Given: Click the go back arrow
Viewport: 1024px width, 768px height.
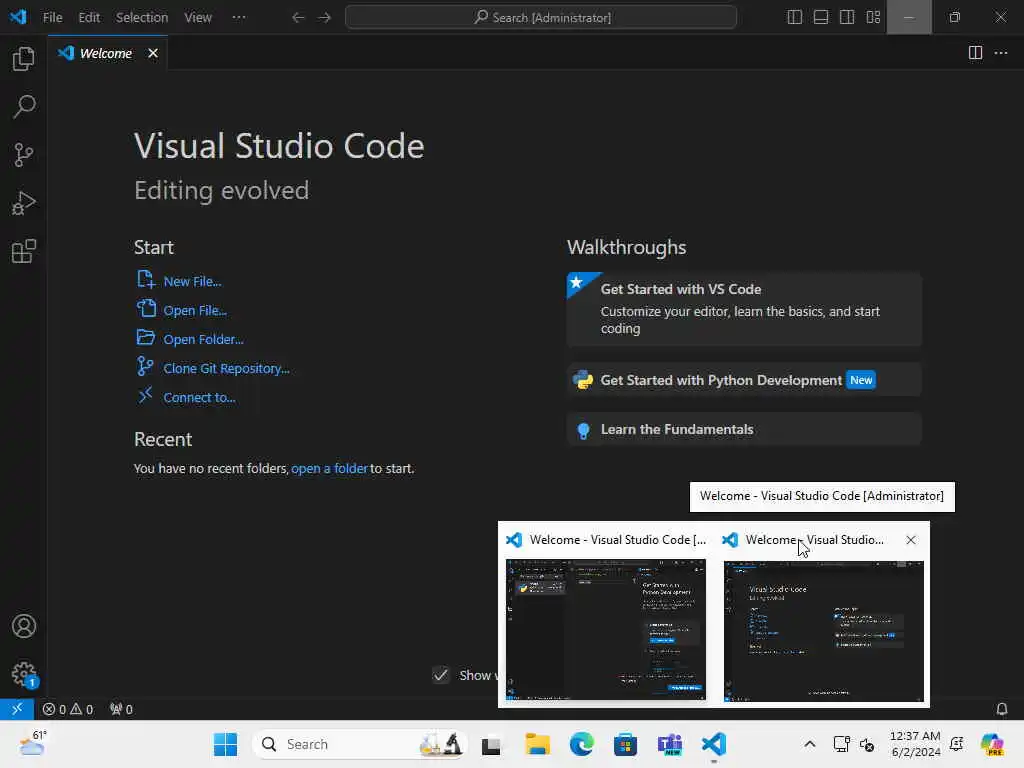Looking at the screenshot, I should 298,18.
